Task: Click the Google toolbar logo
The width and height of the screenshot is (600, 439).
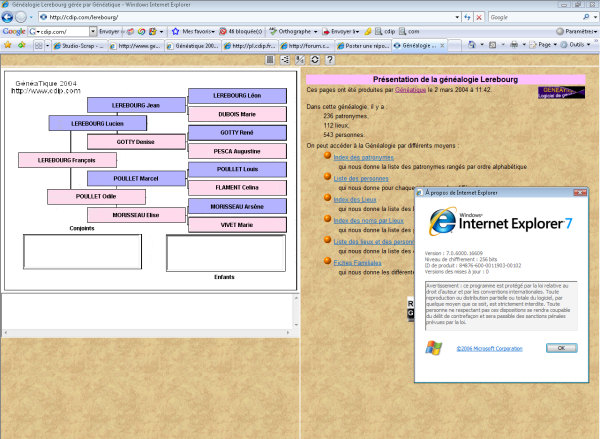Action: [14, 31]
